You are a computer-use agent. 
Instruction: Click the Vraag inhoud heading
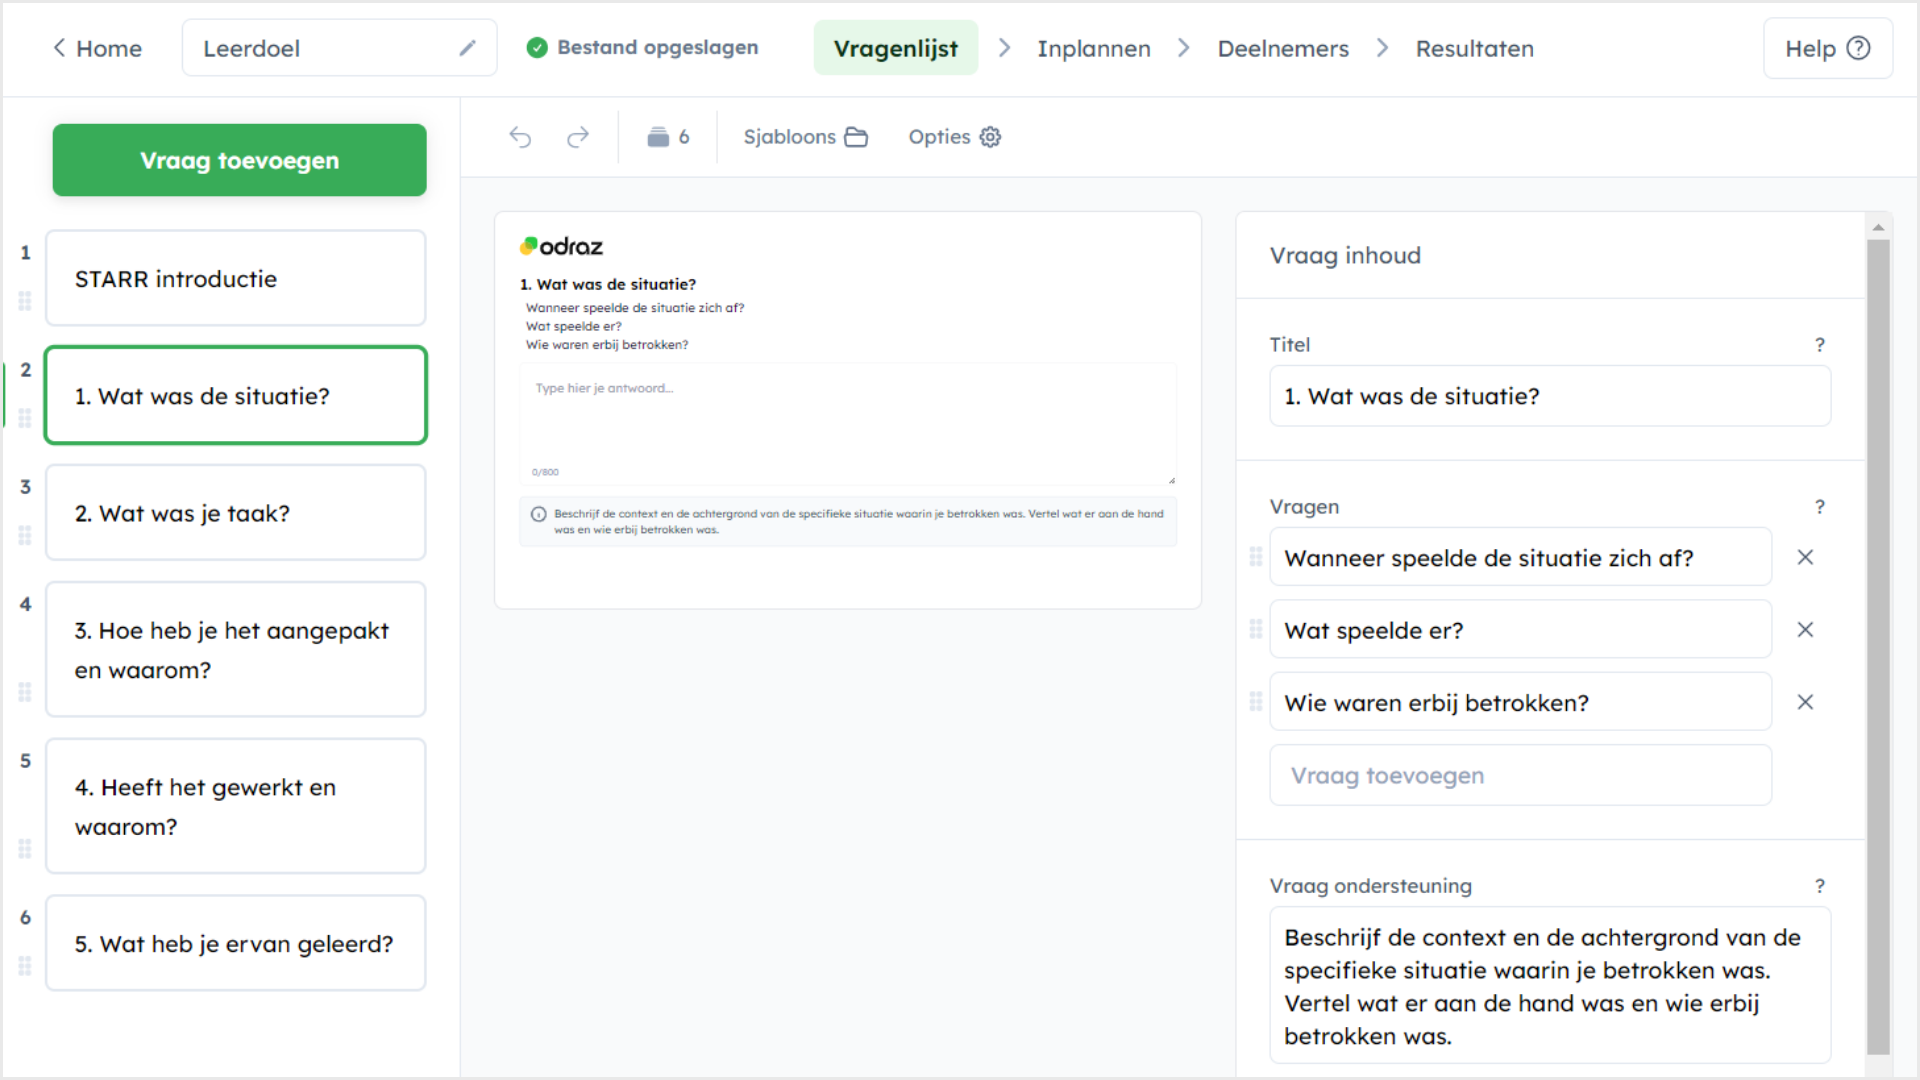click(1345, 255)
